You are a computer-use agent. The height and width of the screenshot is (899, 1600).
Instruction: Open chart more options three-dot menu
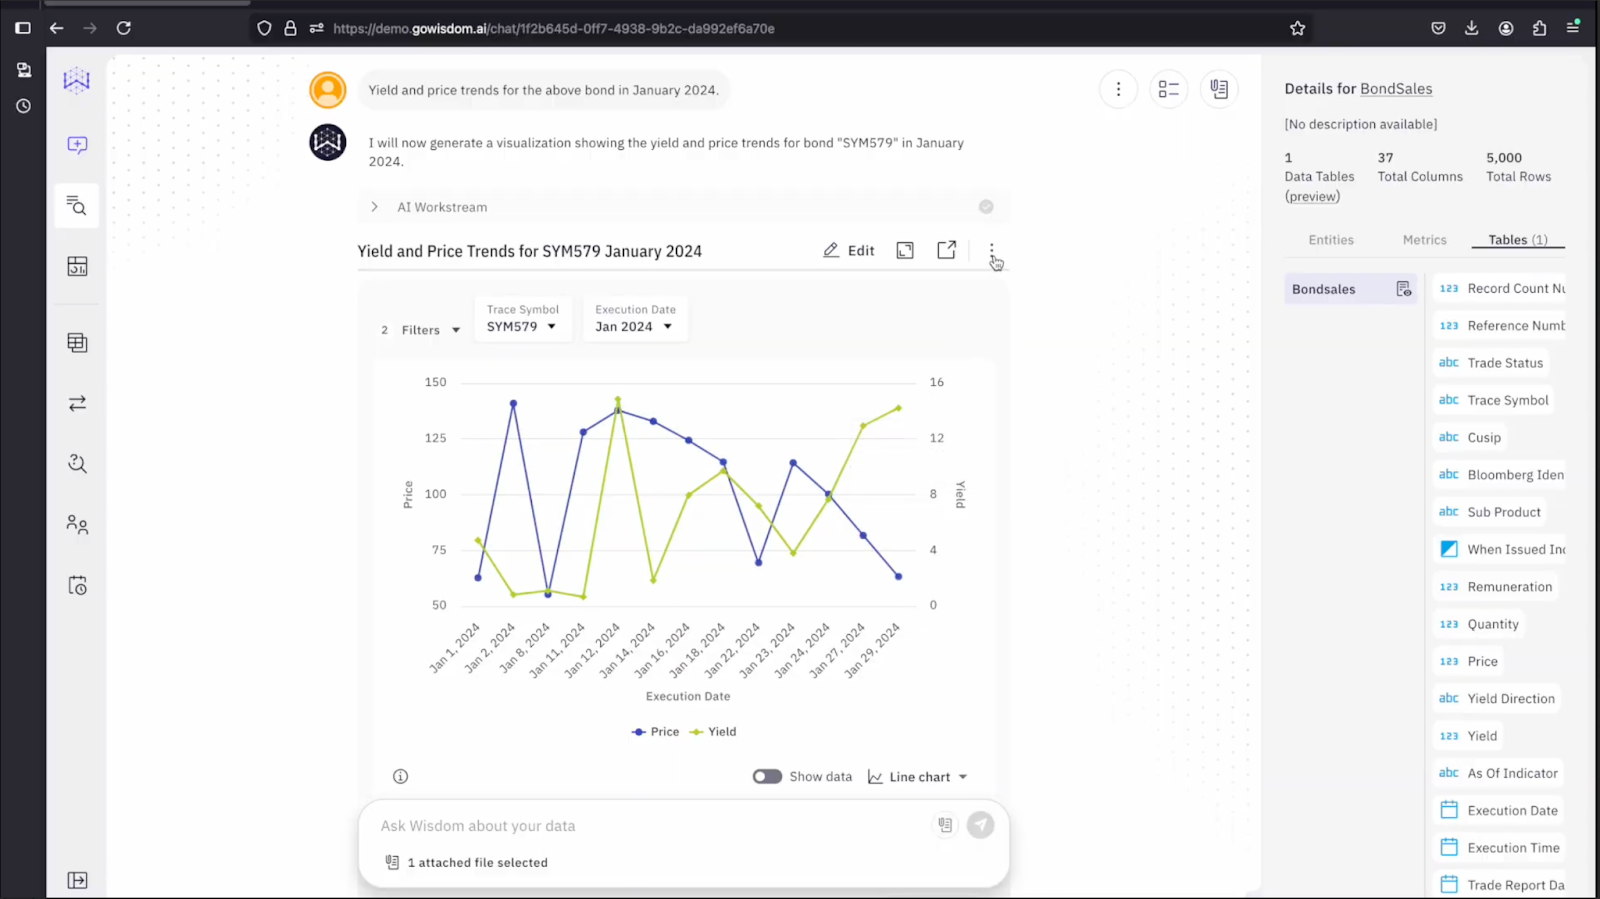click(991, 251)
